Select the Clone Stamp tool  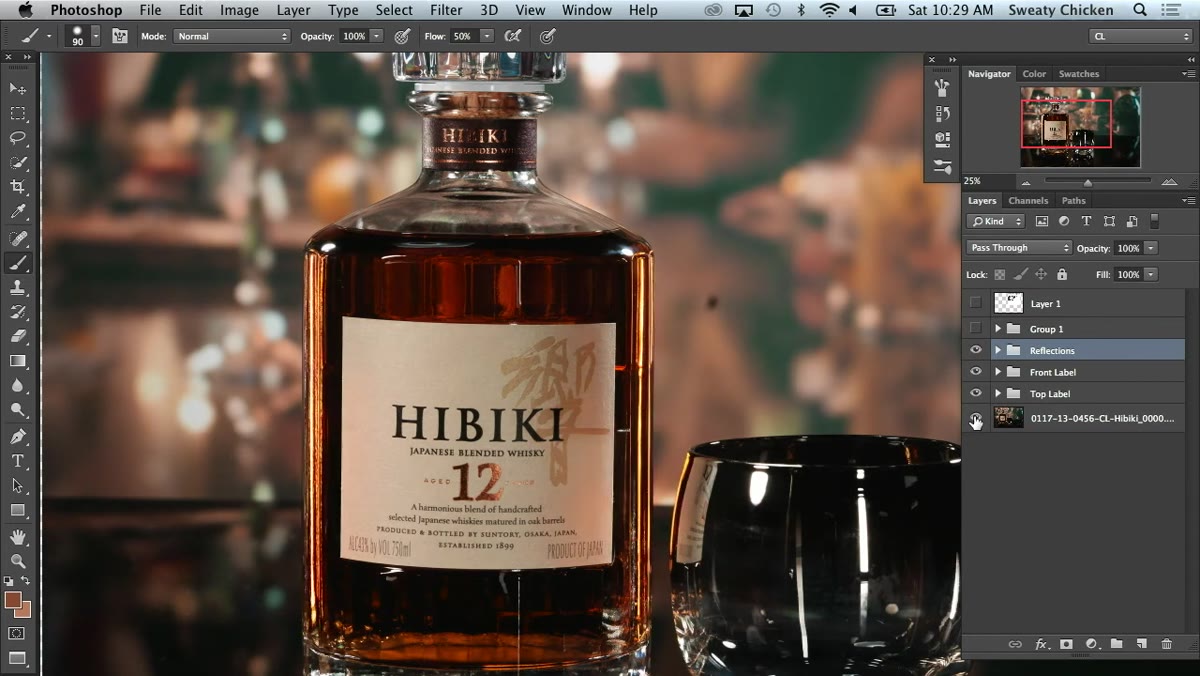(x=18, y=288)
